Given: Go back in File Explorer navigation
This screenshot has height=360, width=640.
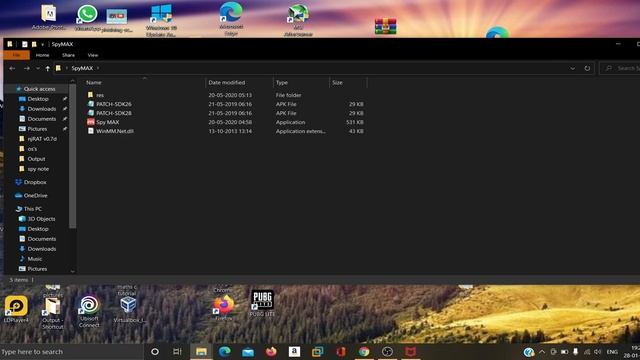Looking at the screenshot, I should coord(12,68).
